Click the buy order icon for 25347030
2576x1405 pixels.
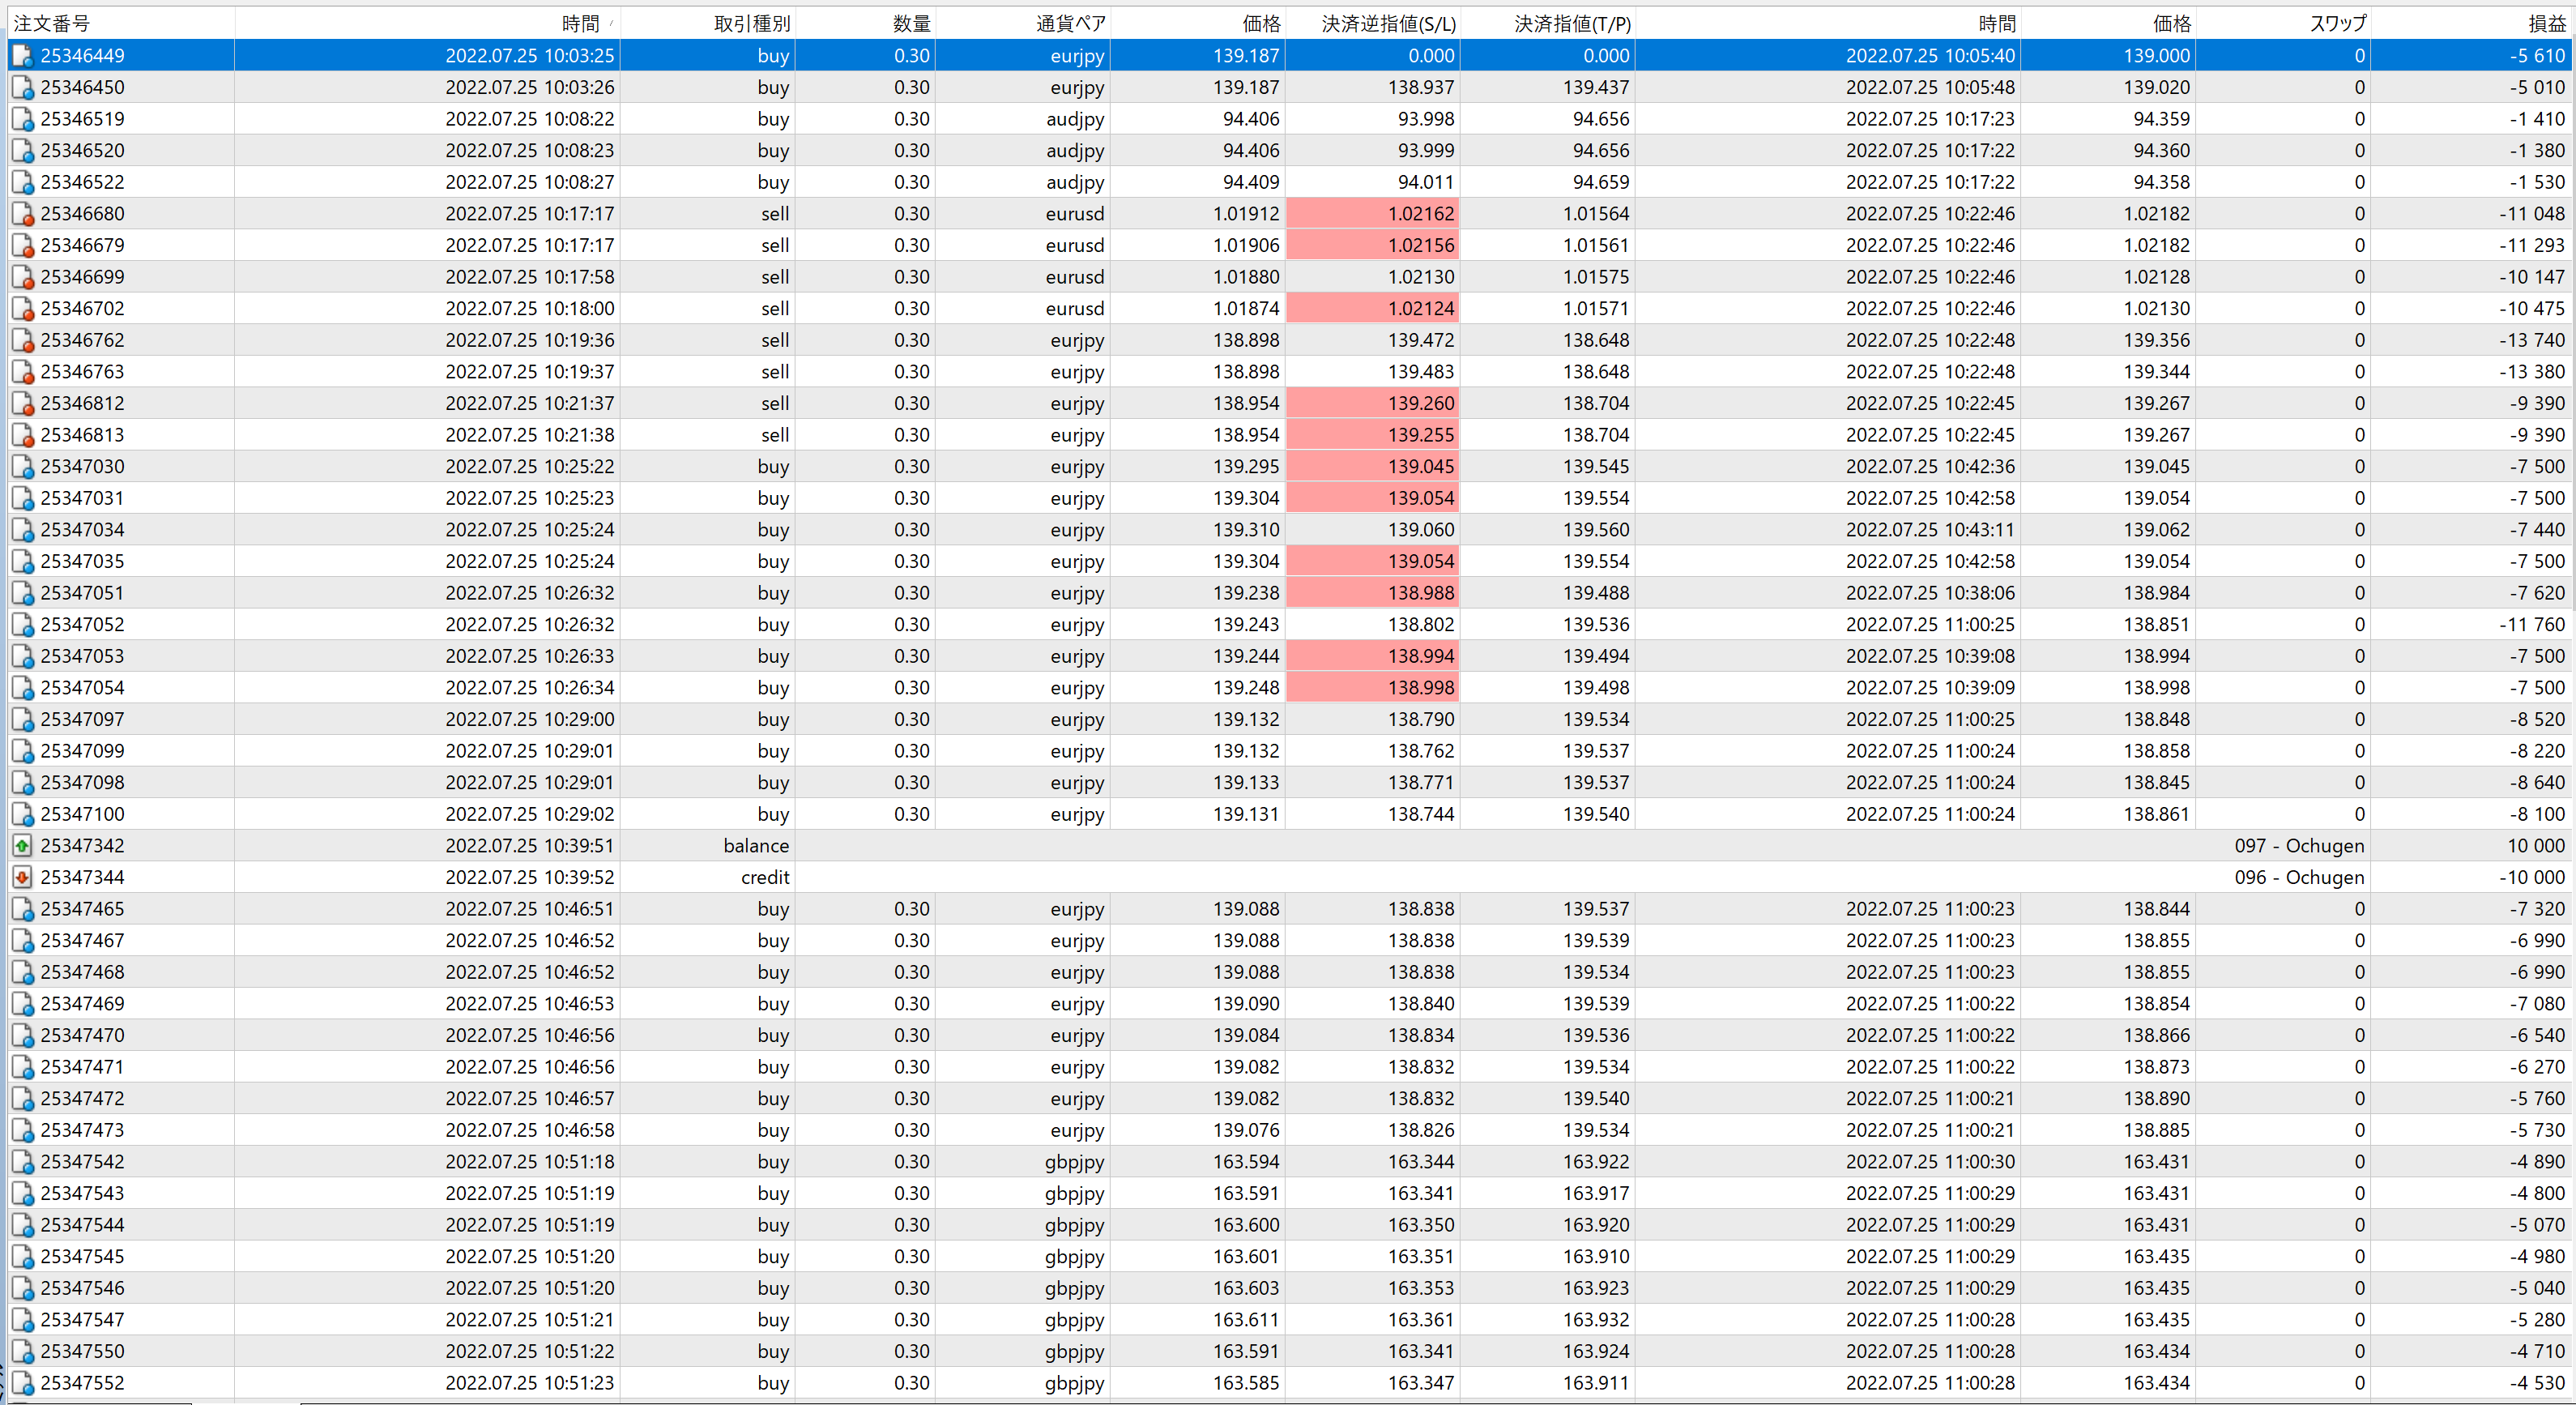click(x=22, y=466)
